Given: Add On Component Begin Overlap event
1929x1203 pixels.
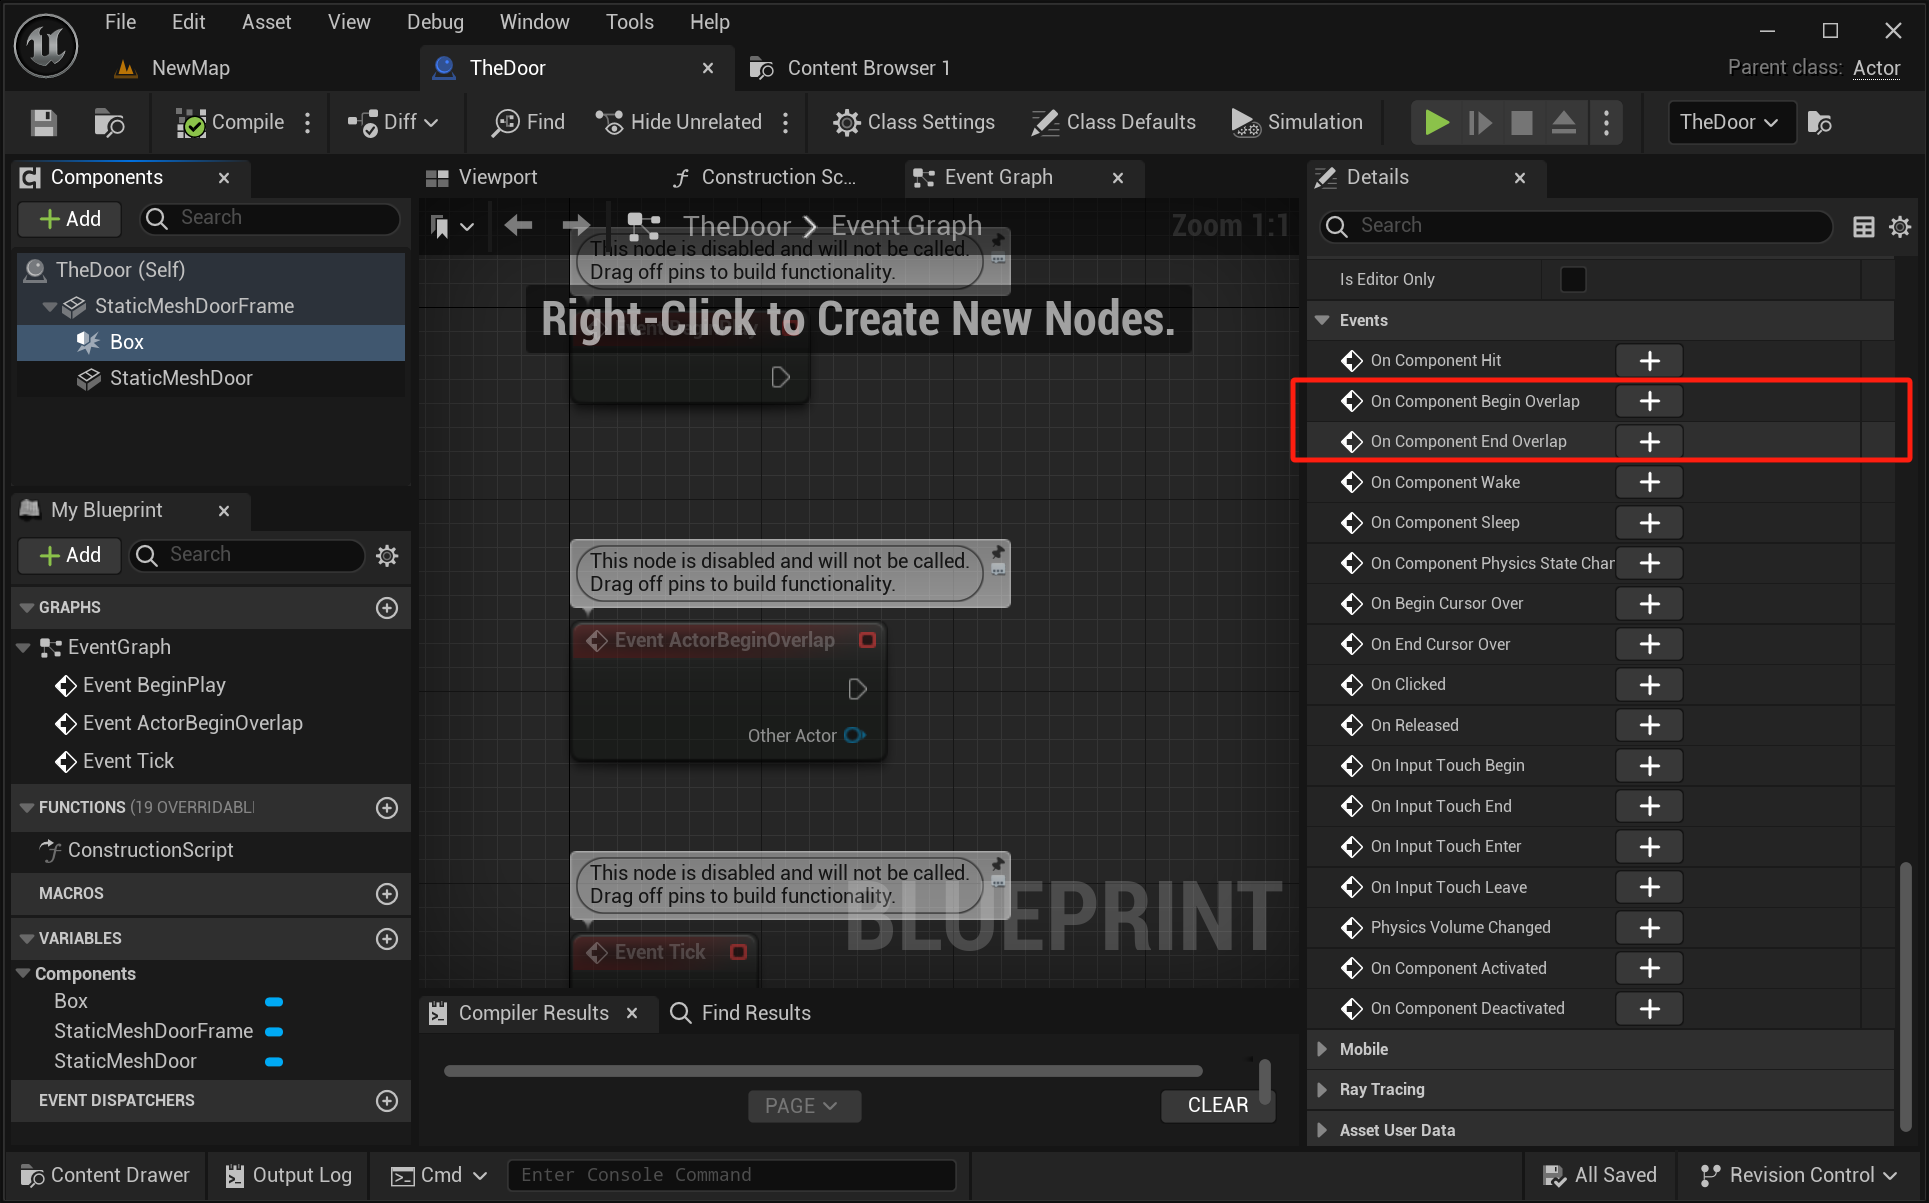Looking at the screenshot, I should 1650,402.
